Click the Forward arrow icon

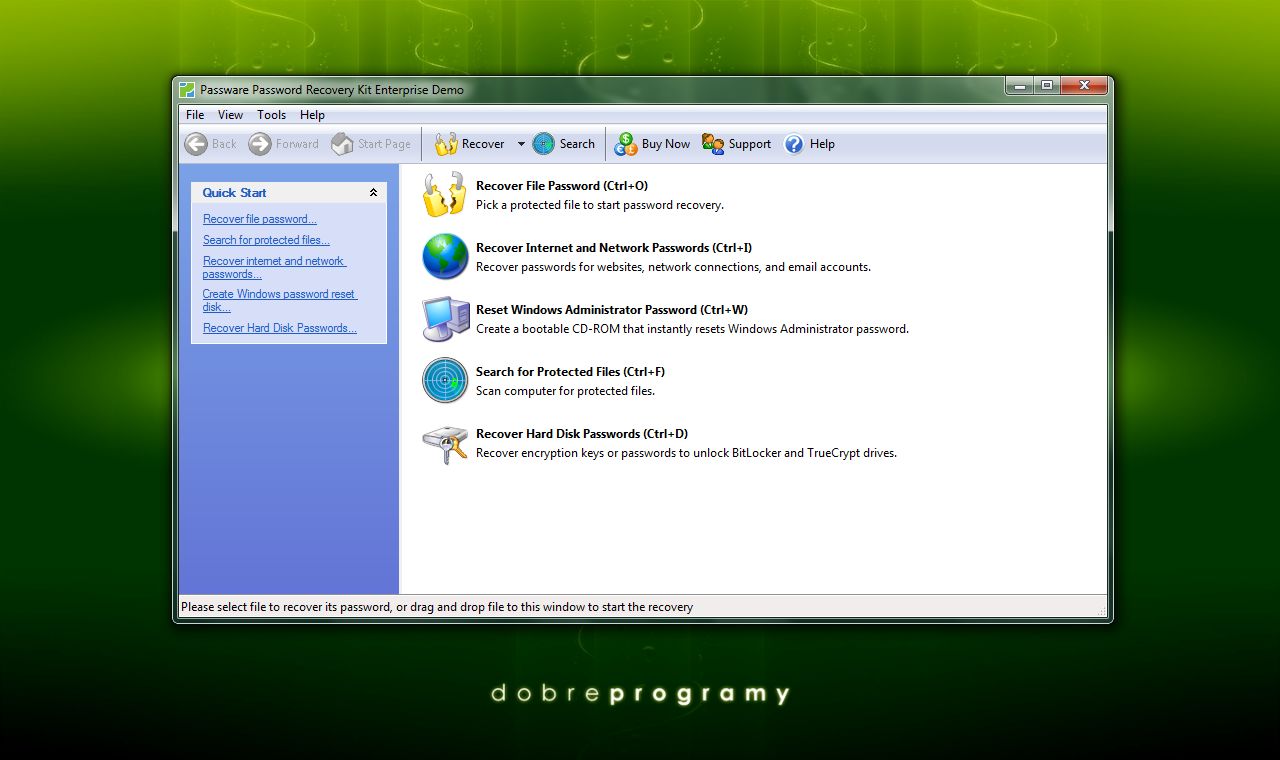[x=260, y=144]
